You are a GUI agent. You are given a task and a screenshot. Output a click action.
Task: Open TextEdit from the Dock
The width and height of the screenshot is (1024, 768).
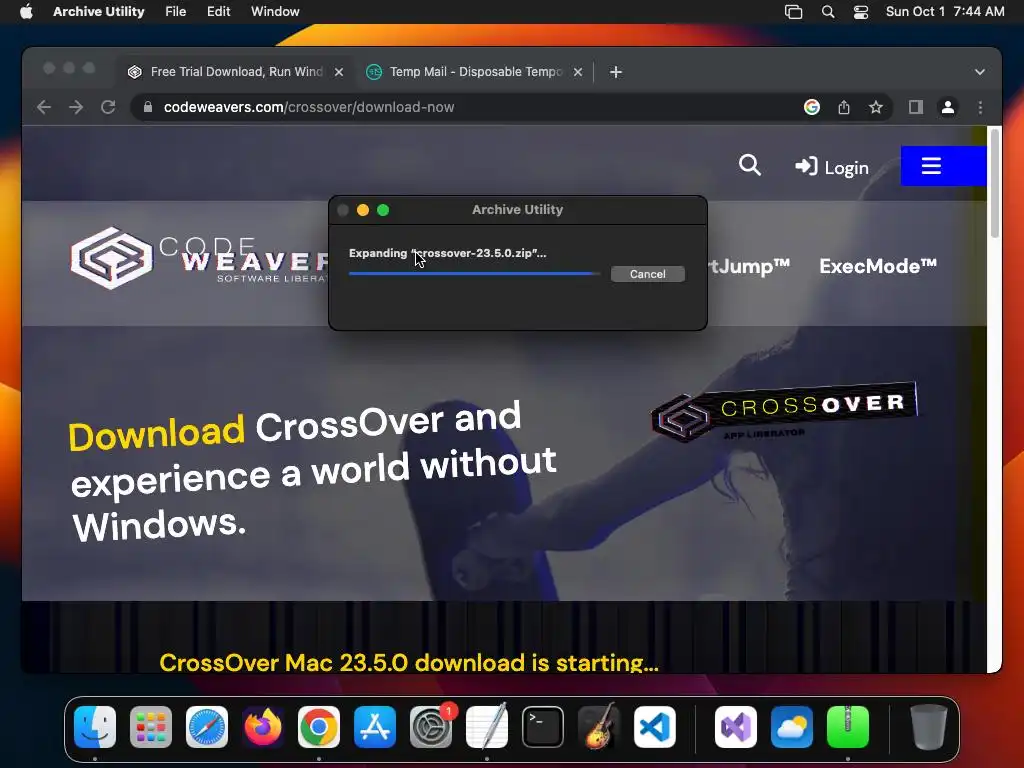(x=487, y=727)
